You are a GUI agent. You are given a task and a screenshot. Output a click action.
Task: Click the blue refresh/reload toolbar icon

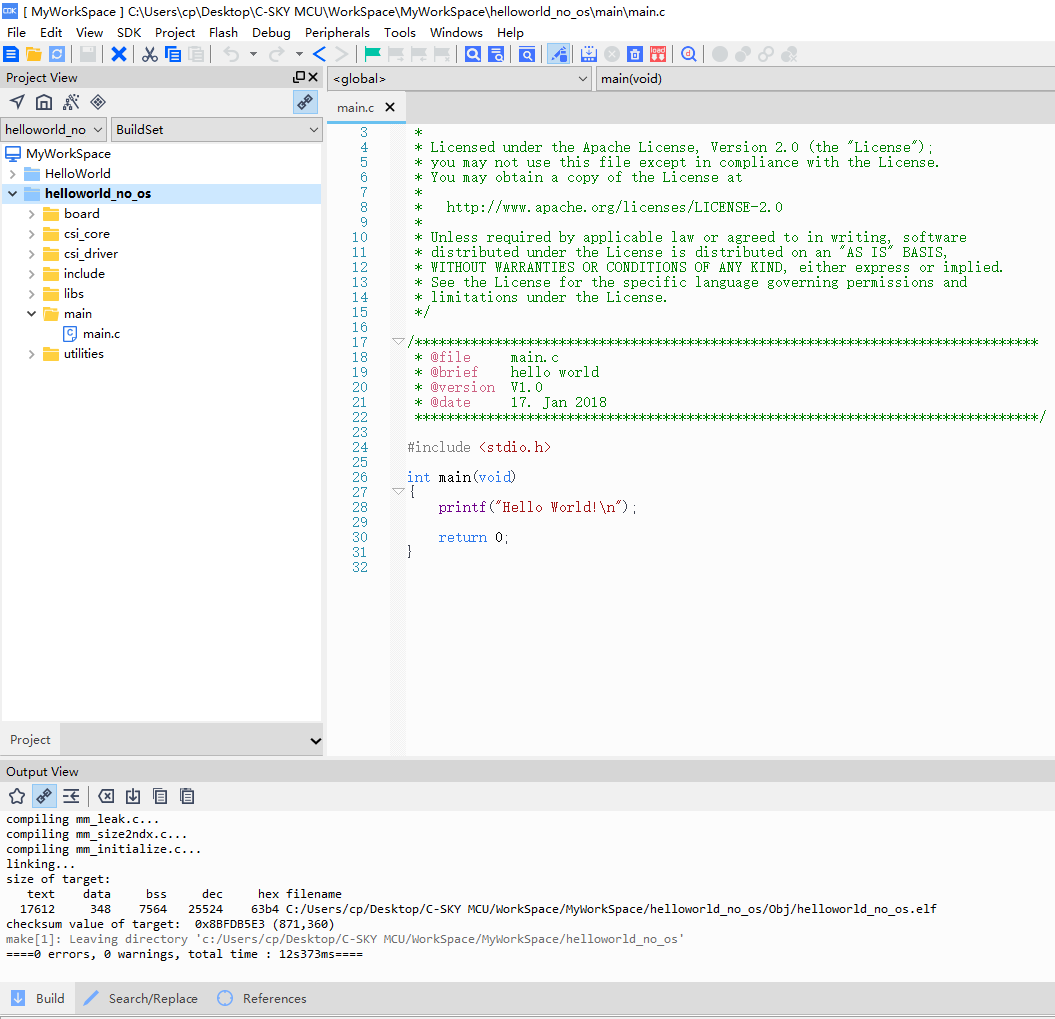[x=57, y=55]
